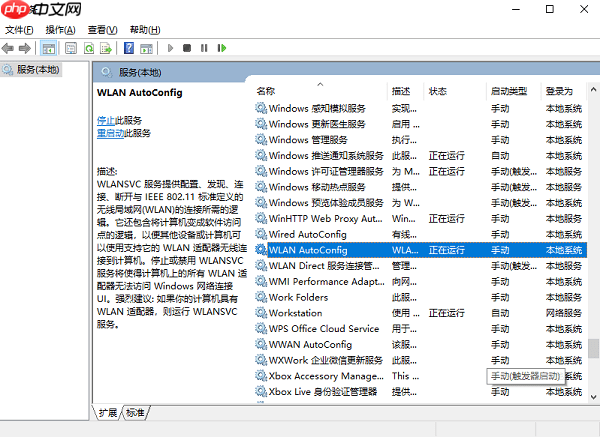This screenshot has width=600, height=437.
Task: Toggle the action pane toolbar icon
Action: click(146, 48)
